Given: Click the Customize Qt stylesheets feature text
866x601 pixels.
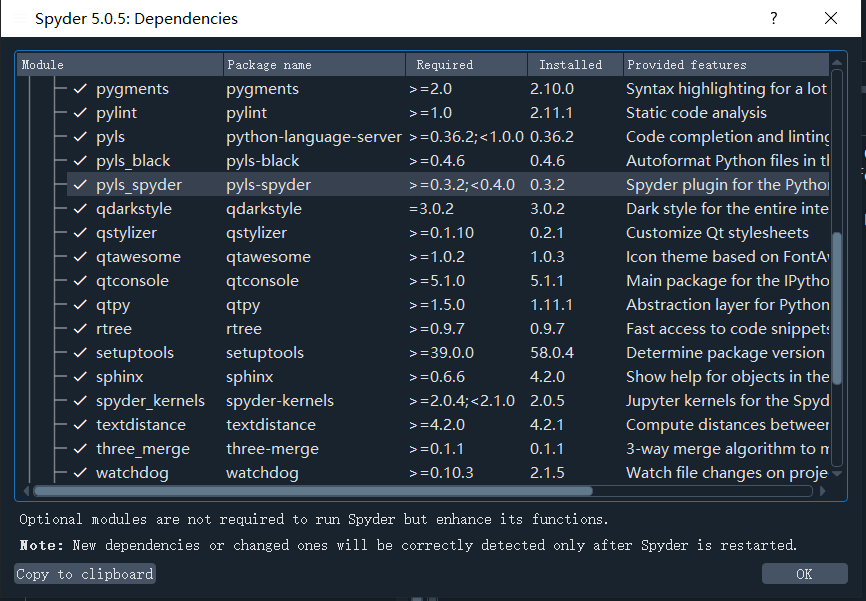Looking at the screenshot, I should 717,233.
